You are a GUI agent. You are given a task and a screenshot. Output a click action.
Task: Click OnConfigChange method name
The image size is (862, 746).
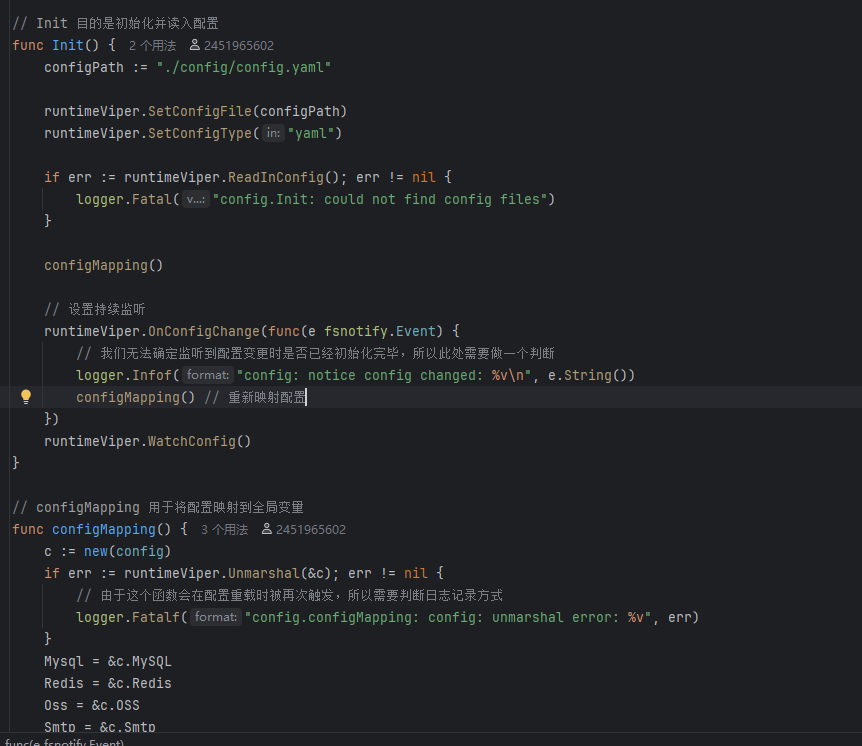[204, 331]
